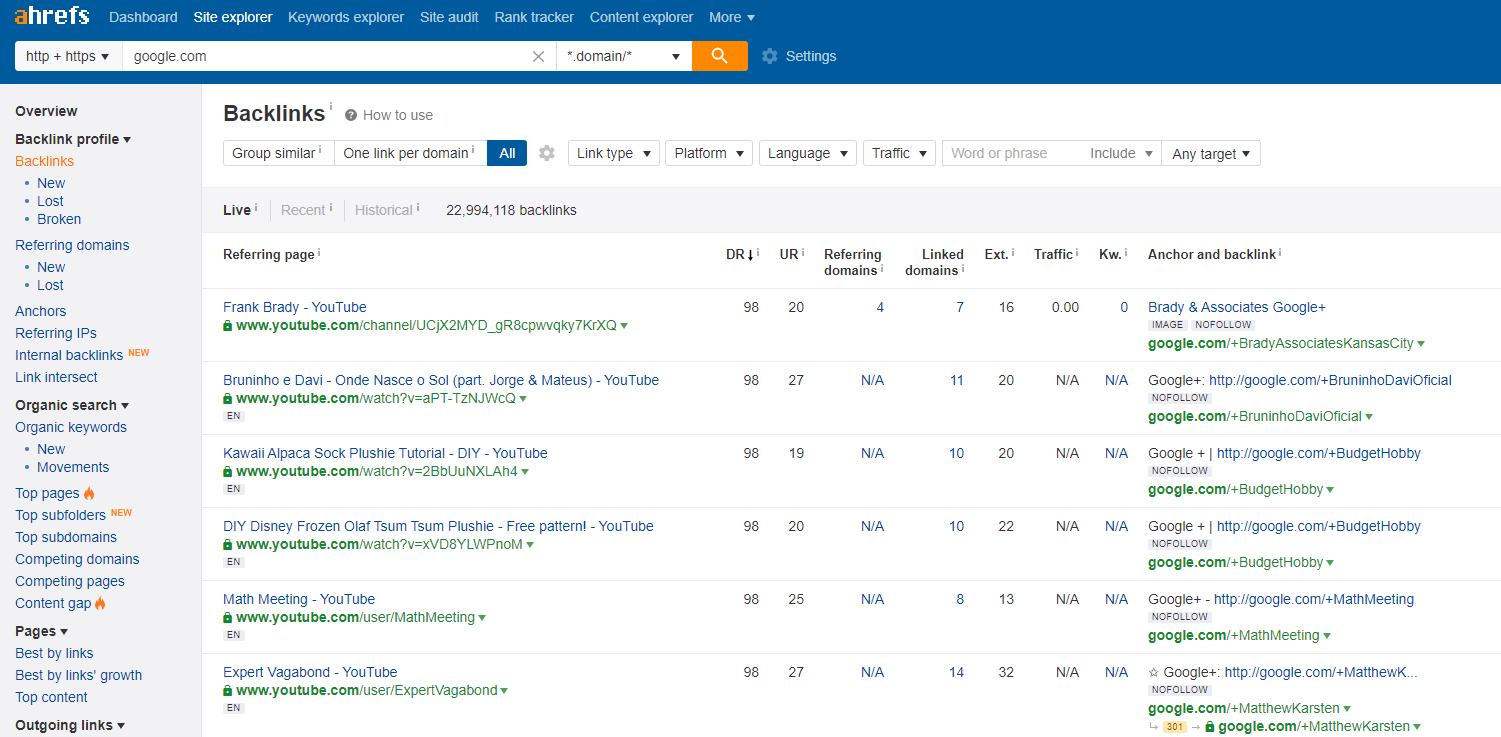
Task: Open Referring domains in sidebar
Action: [x=72, y=245]
